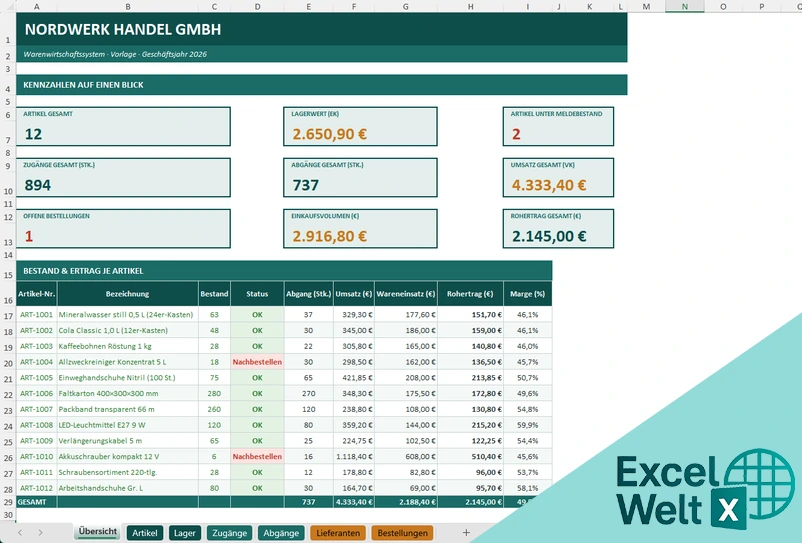Select Verlängerungskabel 5 m cell
Image resolution: width=802 pixels, height=543 pixels.
click(x=127, y=441)
